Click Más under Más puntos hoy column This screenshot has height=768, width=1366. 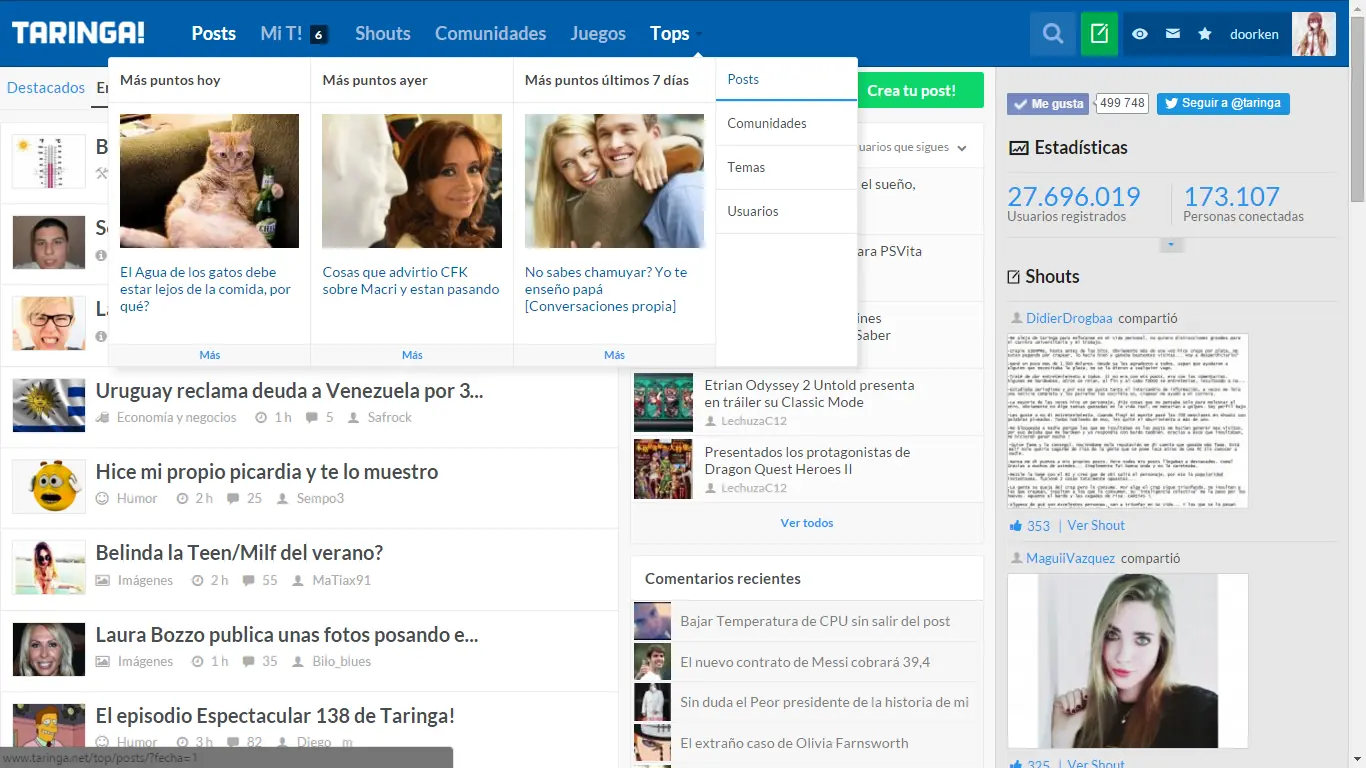point(210,355)
